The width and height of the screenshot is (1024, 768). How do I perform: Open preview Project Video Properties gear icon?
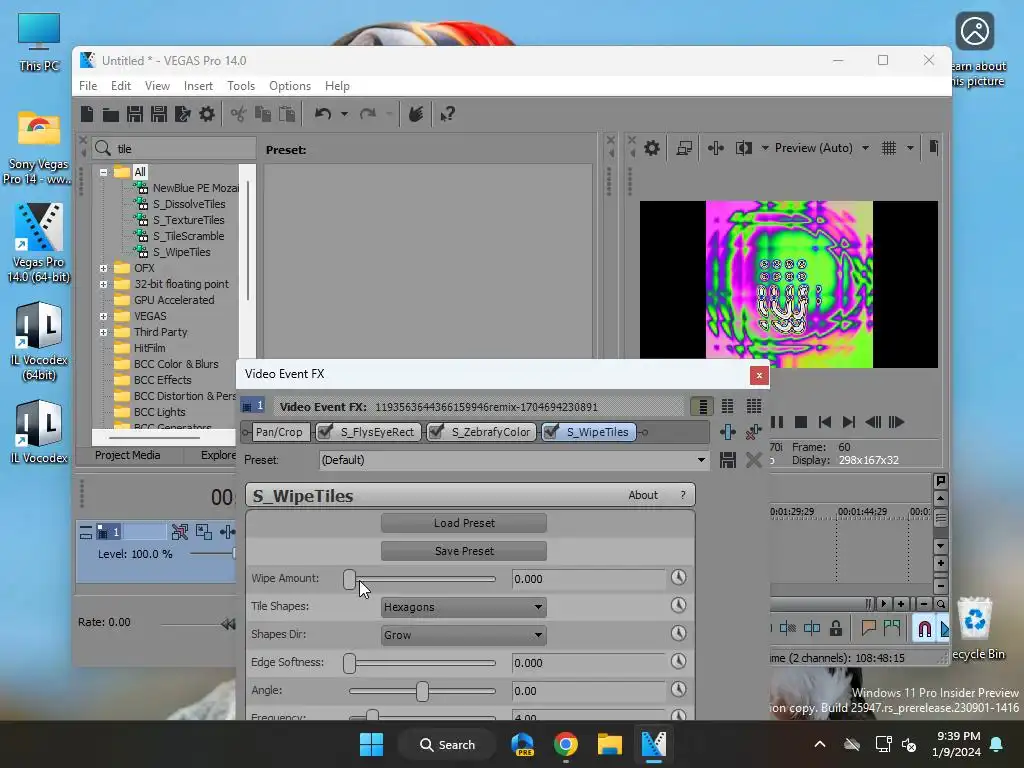pyautogui.click(x=652, y=148)
